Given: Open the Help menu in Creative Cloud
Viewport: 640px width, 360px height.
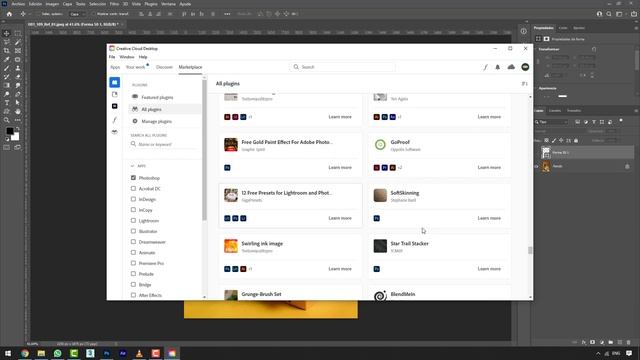Looking at the screenshot, I should pyautogui.click(x=143, y=57).
